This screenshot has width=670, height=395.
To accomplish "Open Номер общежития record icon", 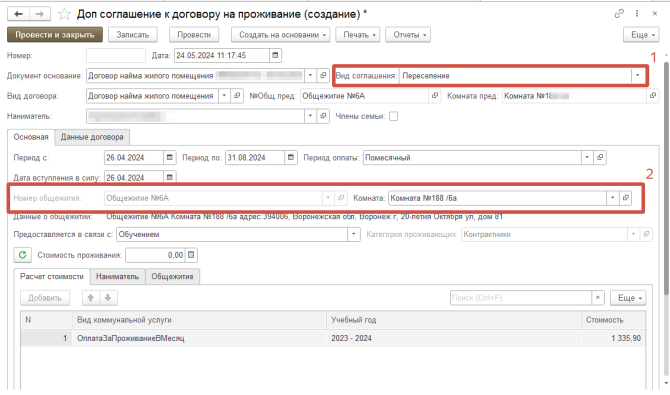I will 341,198.
